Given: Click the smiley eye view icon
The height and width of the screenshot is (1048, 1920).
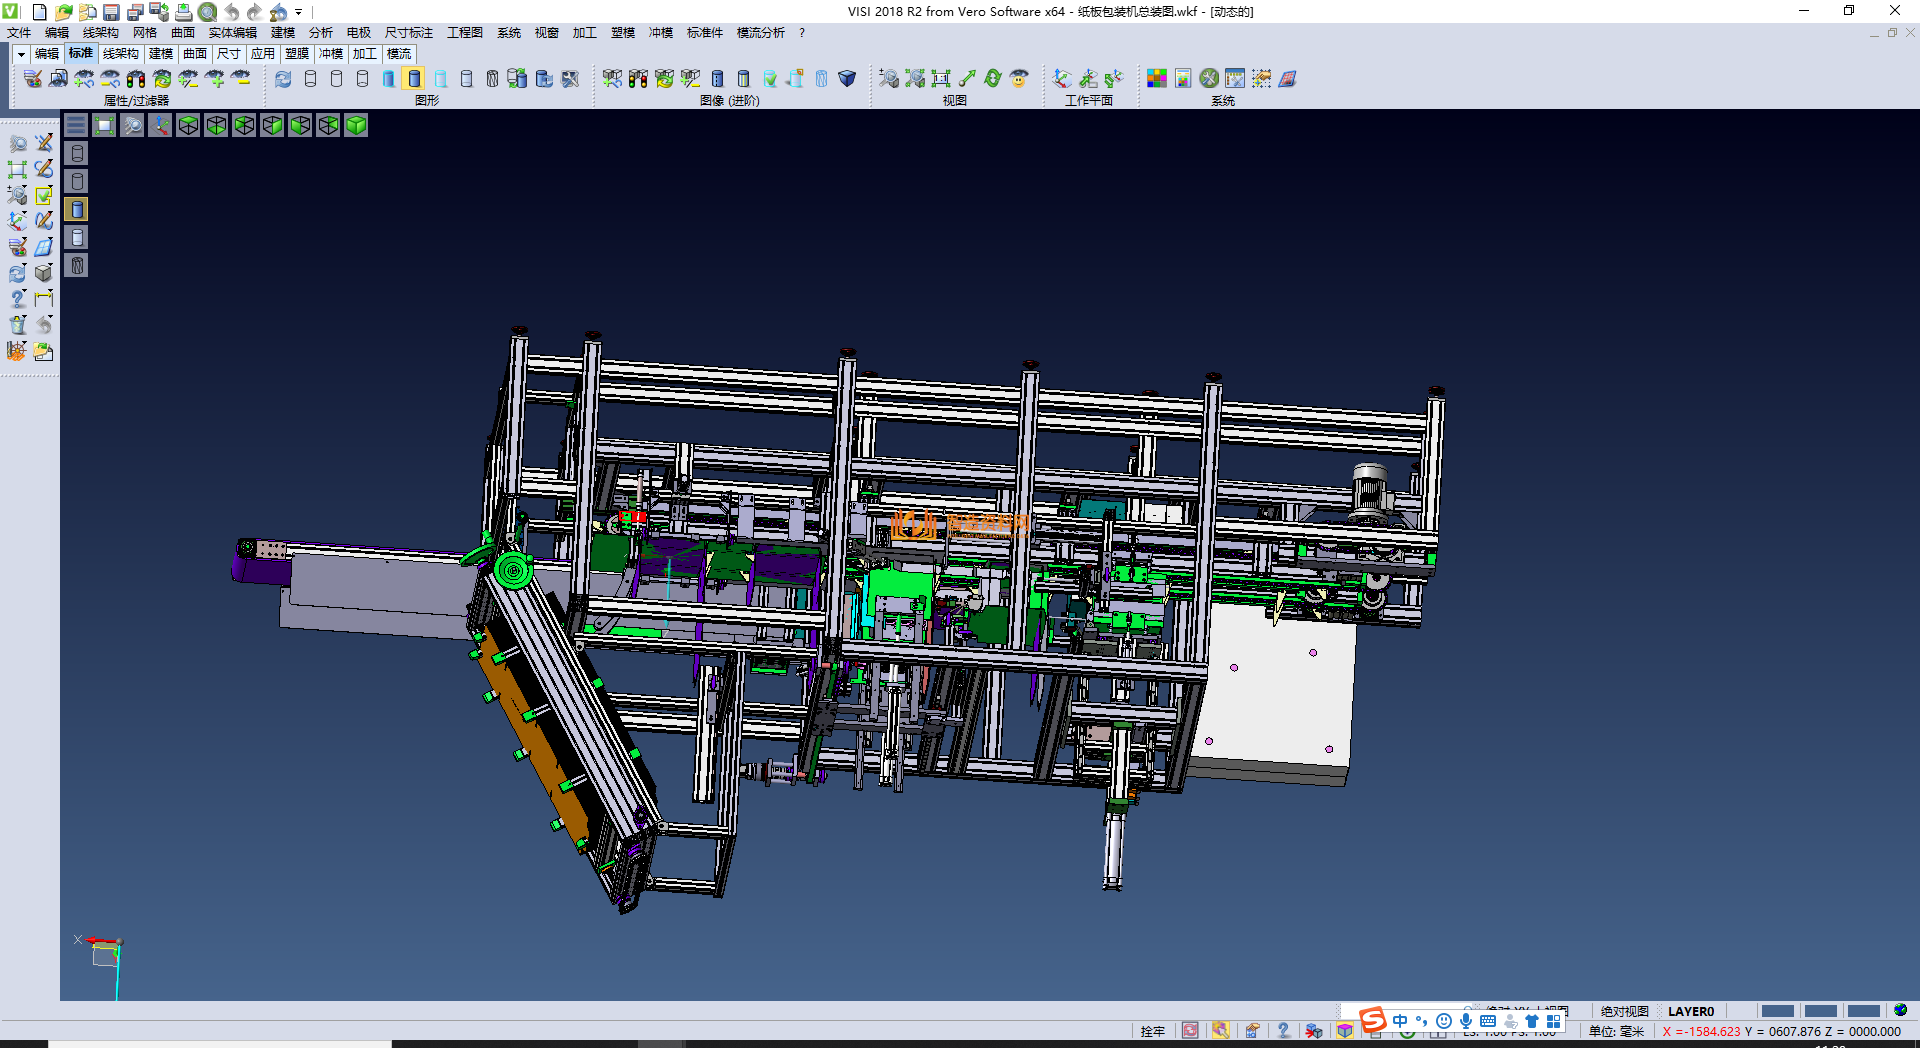Looking at the screenshot, I should click(1019, 79).
